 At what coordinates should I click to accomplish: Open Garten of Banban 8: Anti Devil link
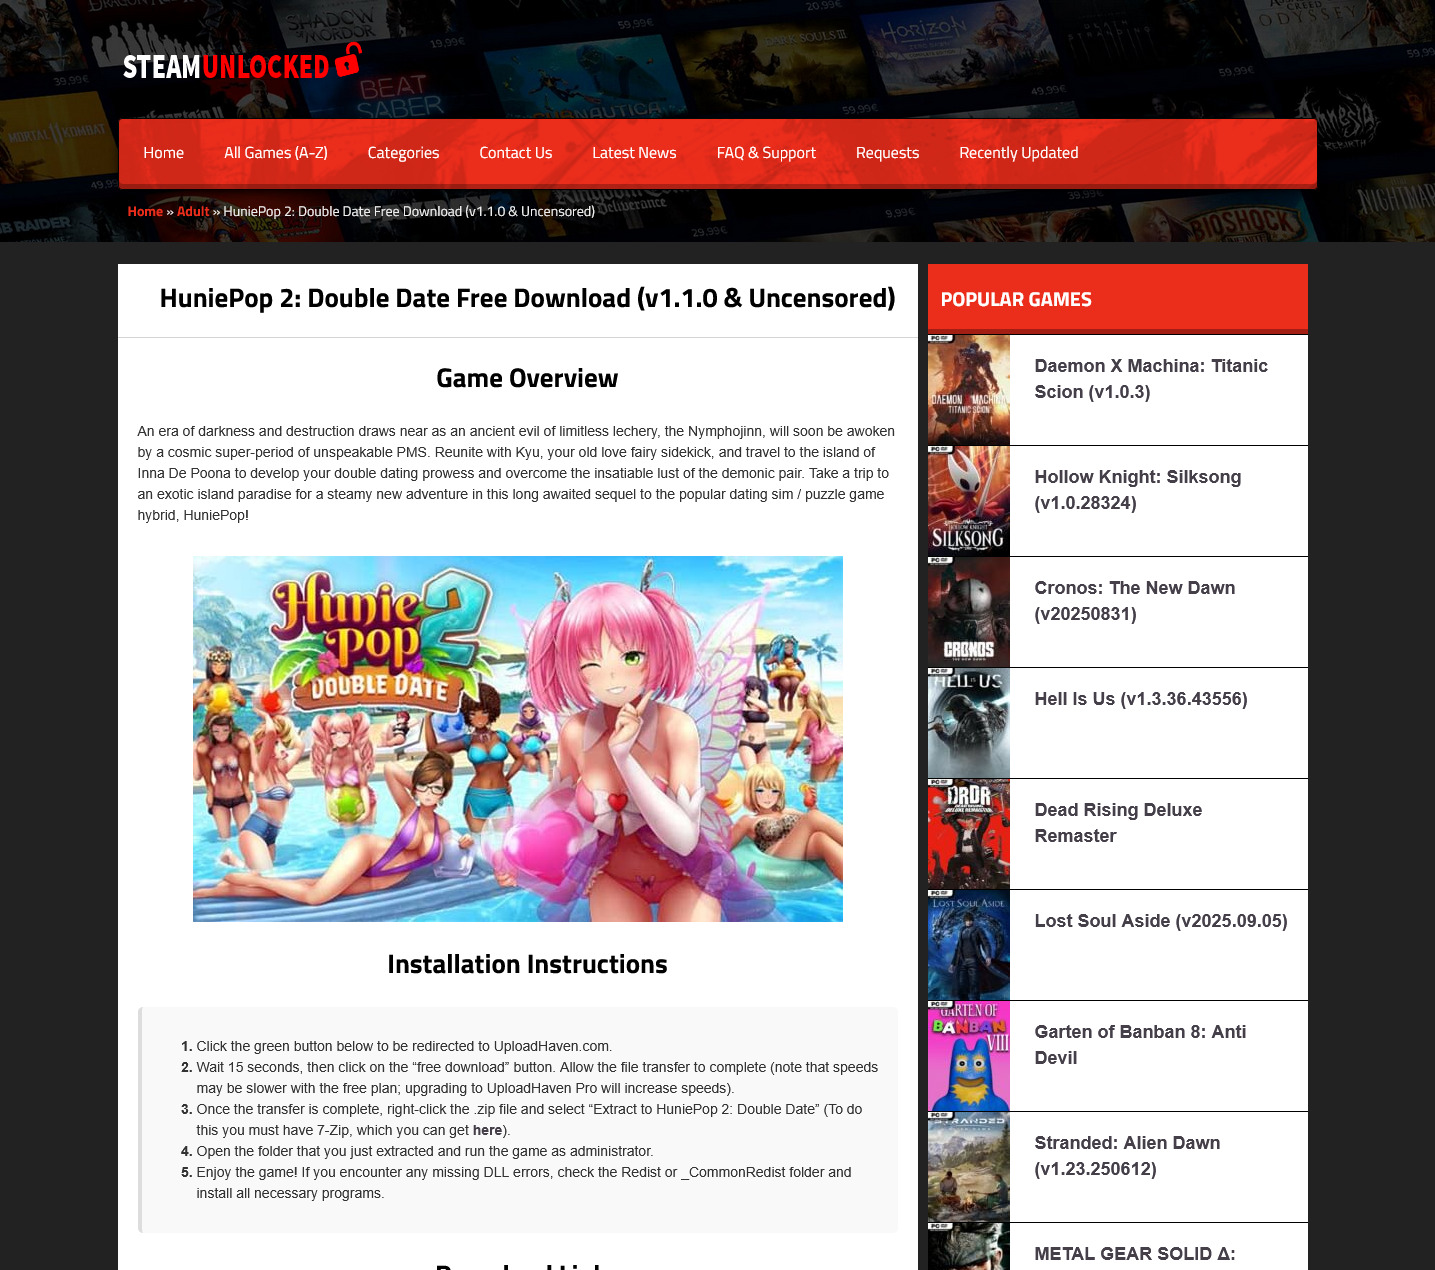click(x=1140, y=1045)
